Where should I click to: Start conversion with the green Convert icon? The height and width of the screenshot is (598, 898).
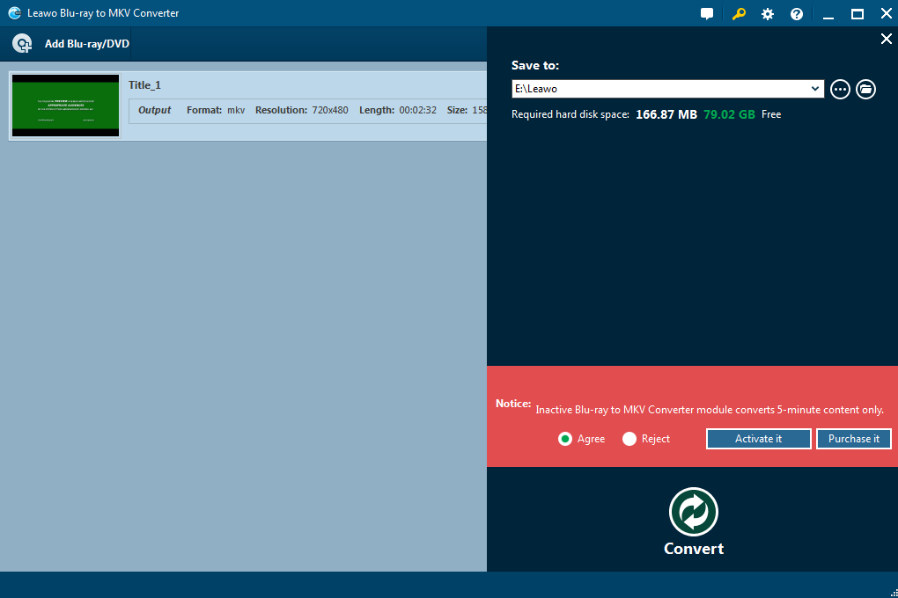(x=693, y=511)
